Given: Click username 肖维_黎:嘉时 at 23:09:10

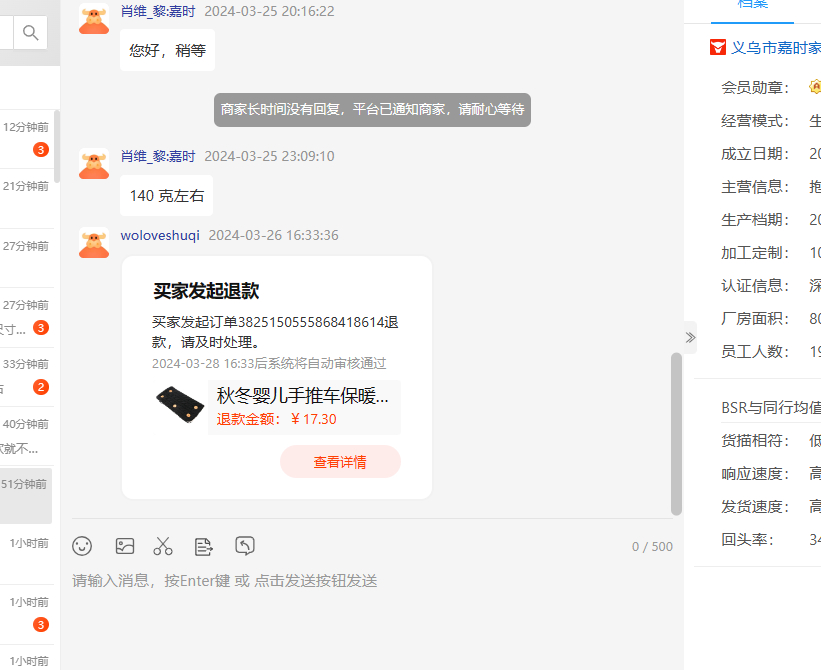Looking at the screenshot, I should point(158,156).
